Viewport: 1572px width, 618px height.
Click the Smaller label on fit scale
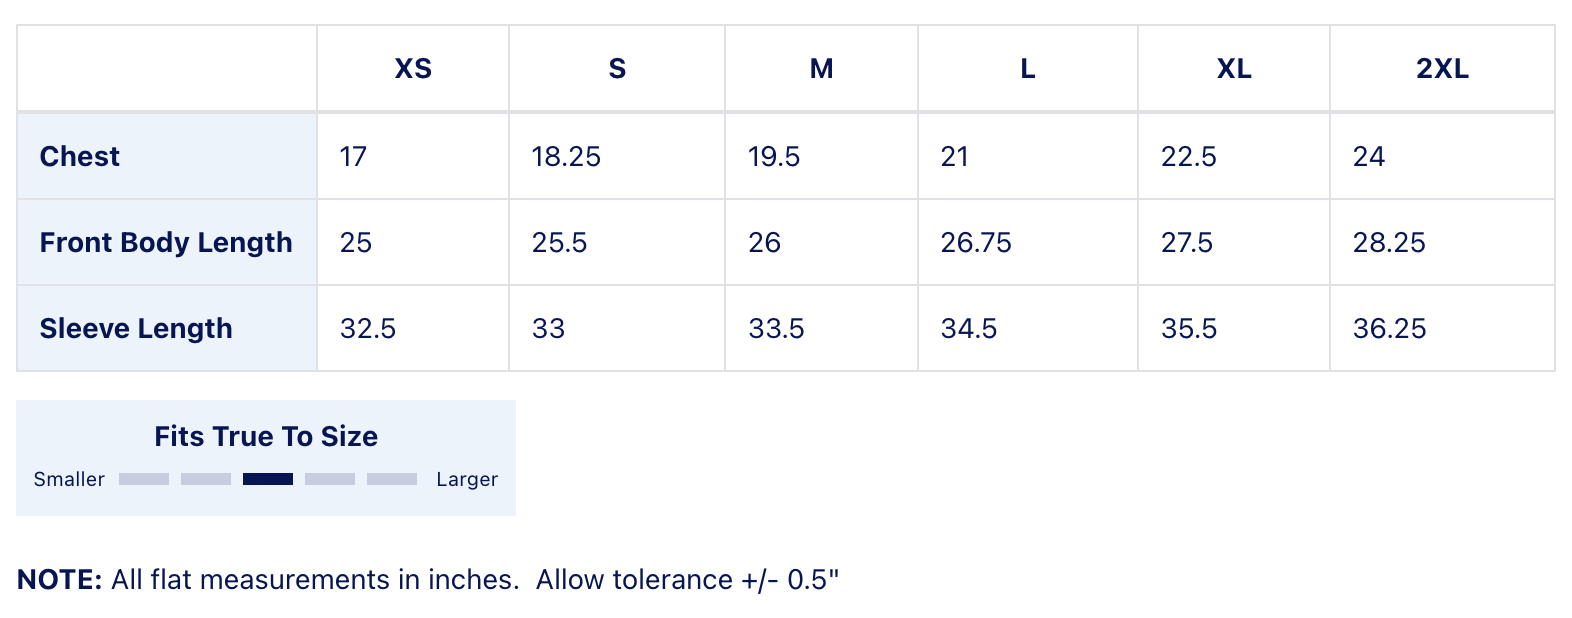(x=69, y=479)
